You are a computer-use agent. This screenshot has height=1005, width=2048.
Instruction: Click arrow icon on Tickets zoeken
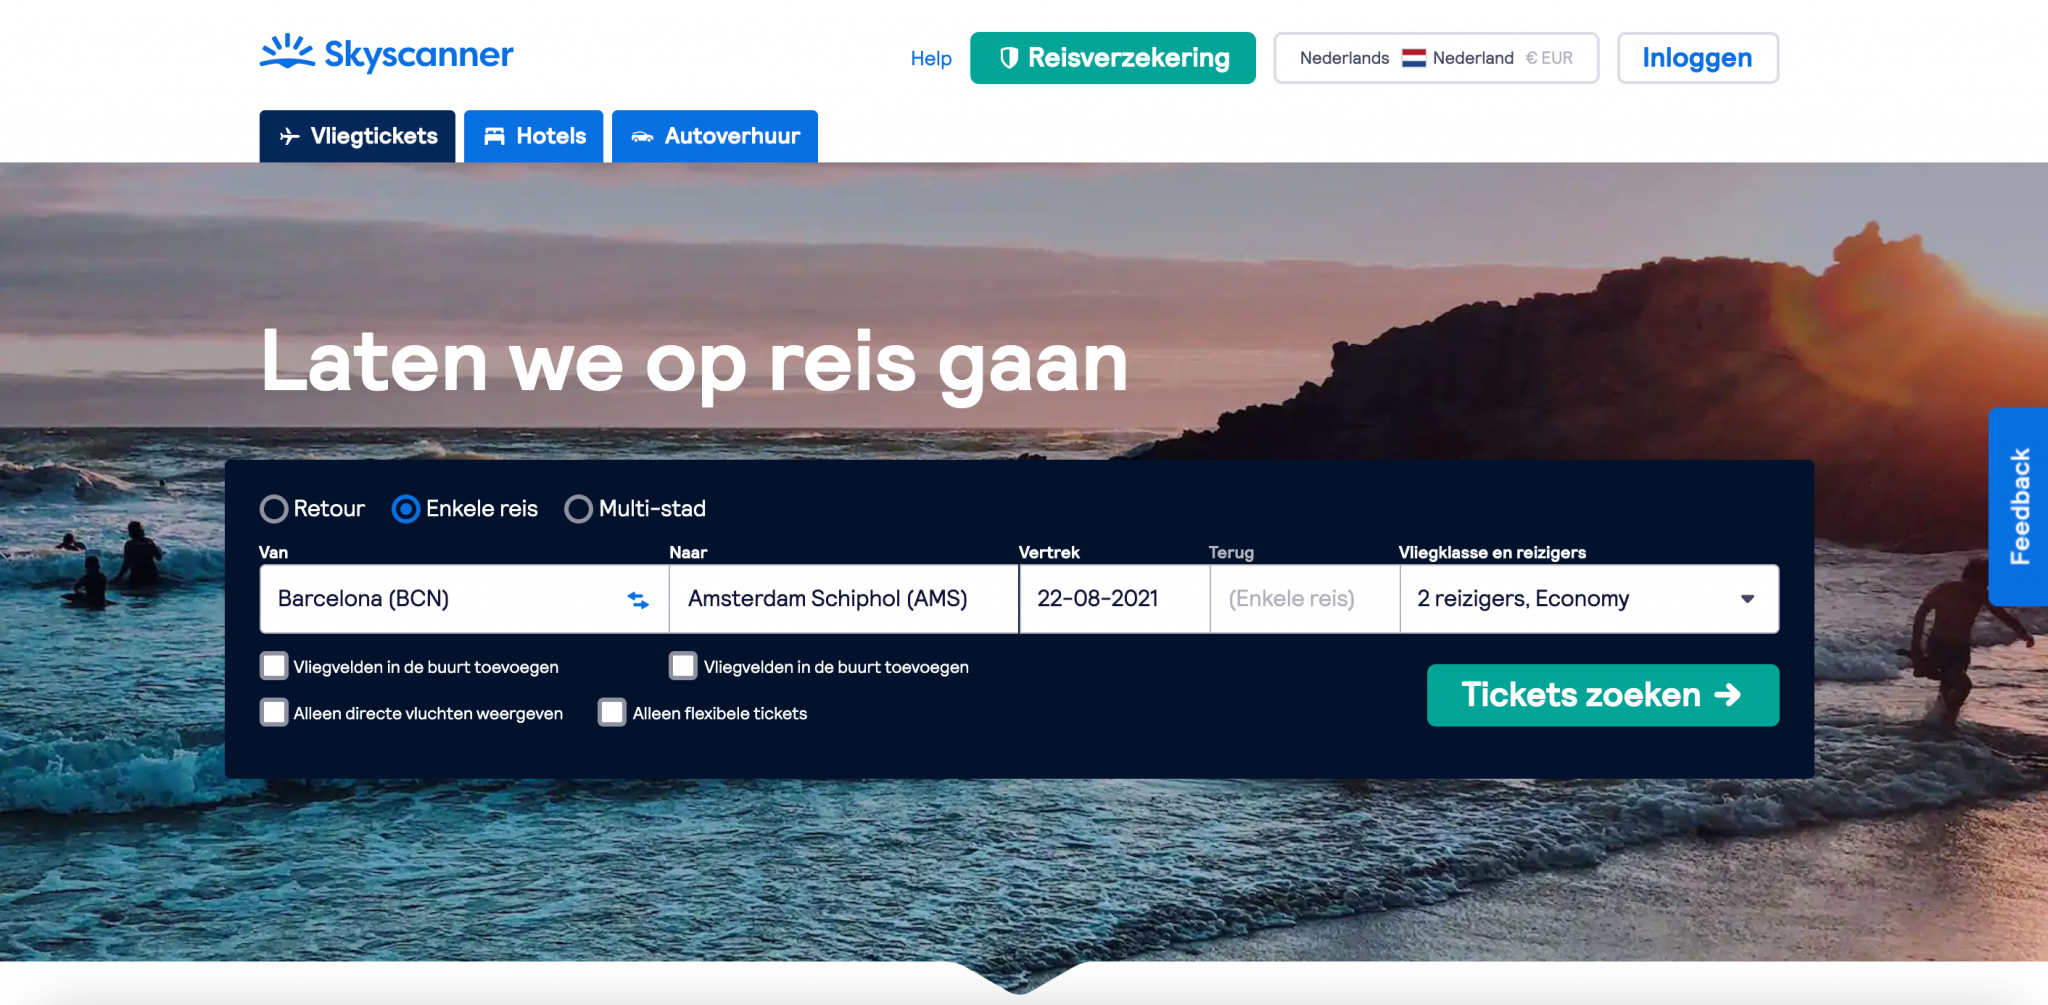pyautogui.click(x=1728, y=695)
